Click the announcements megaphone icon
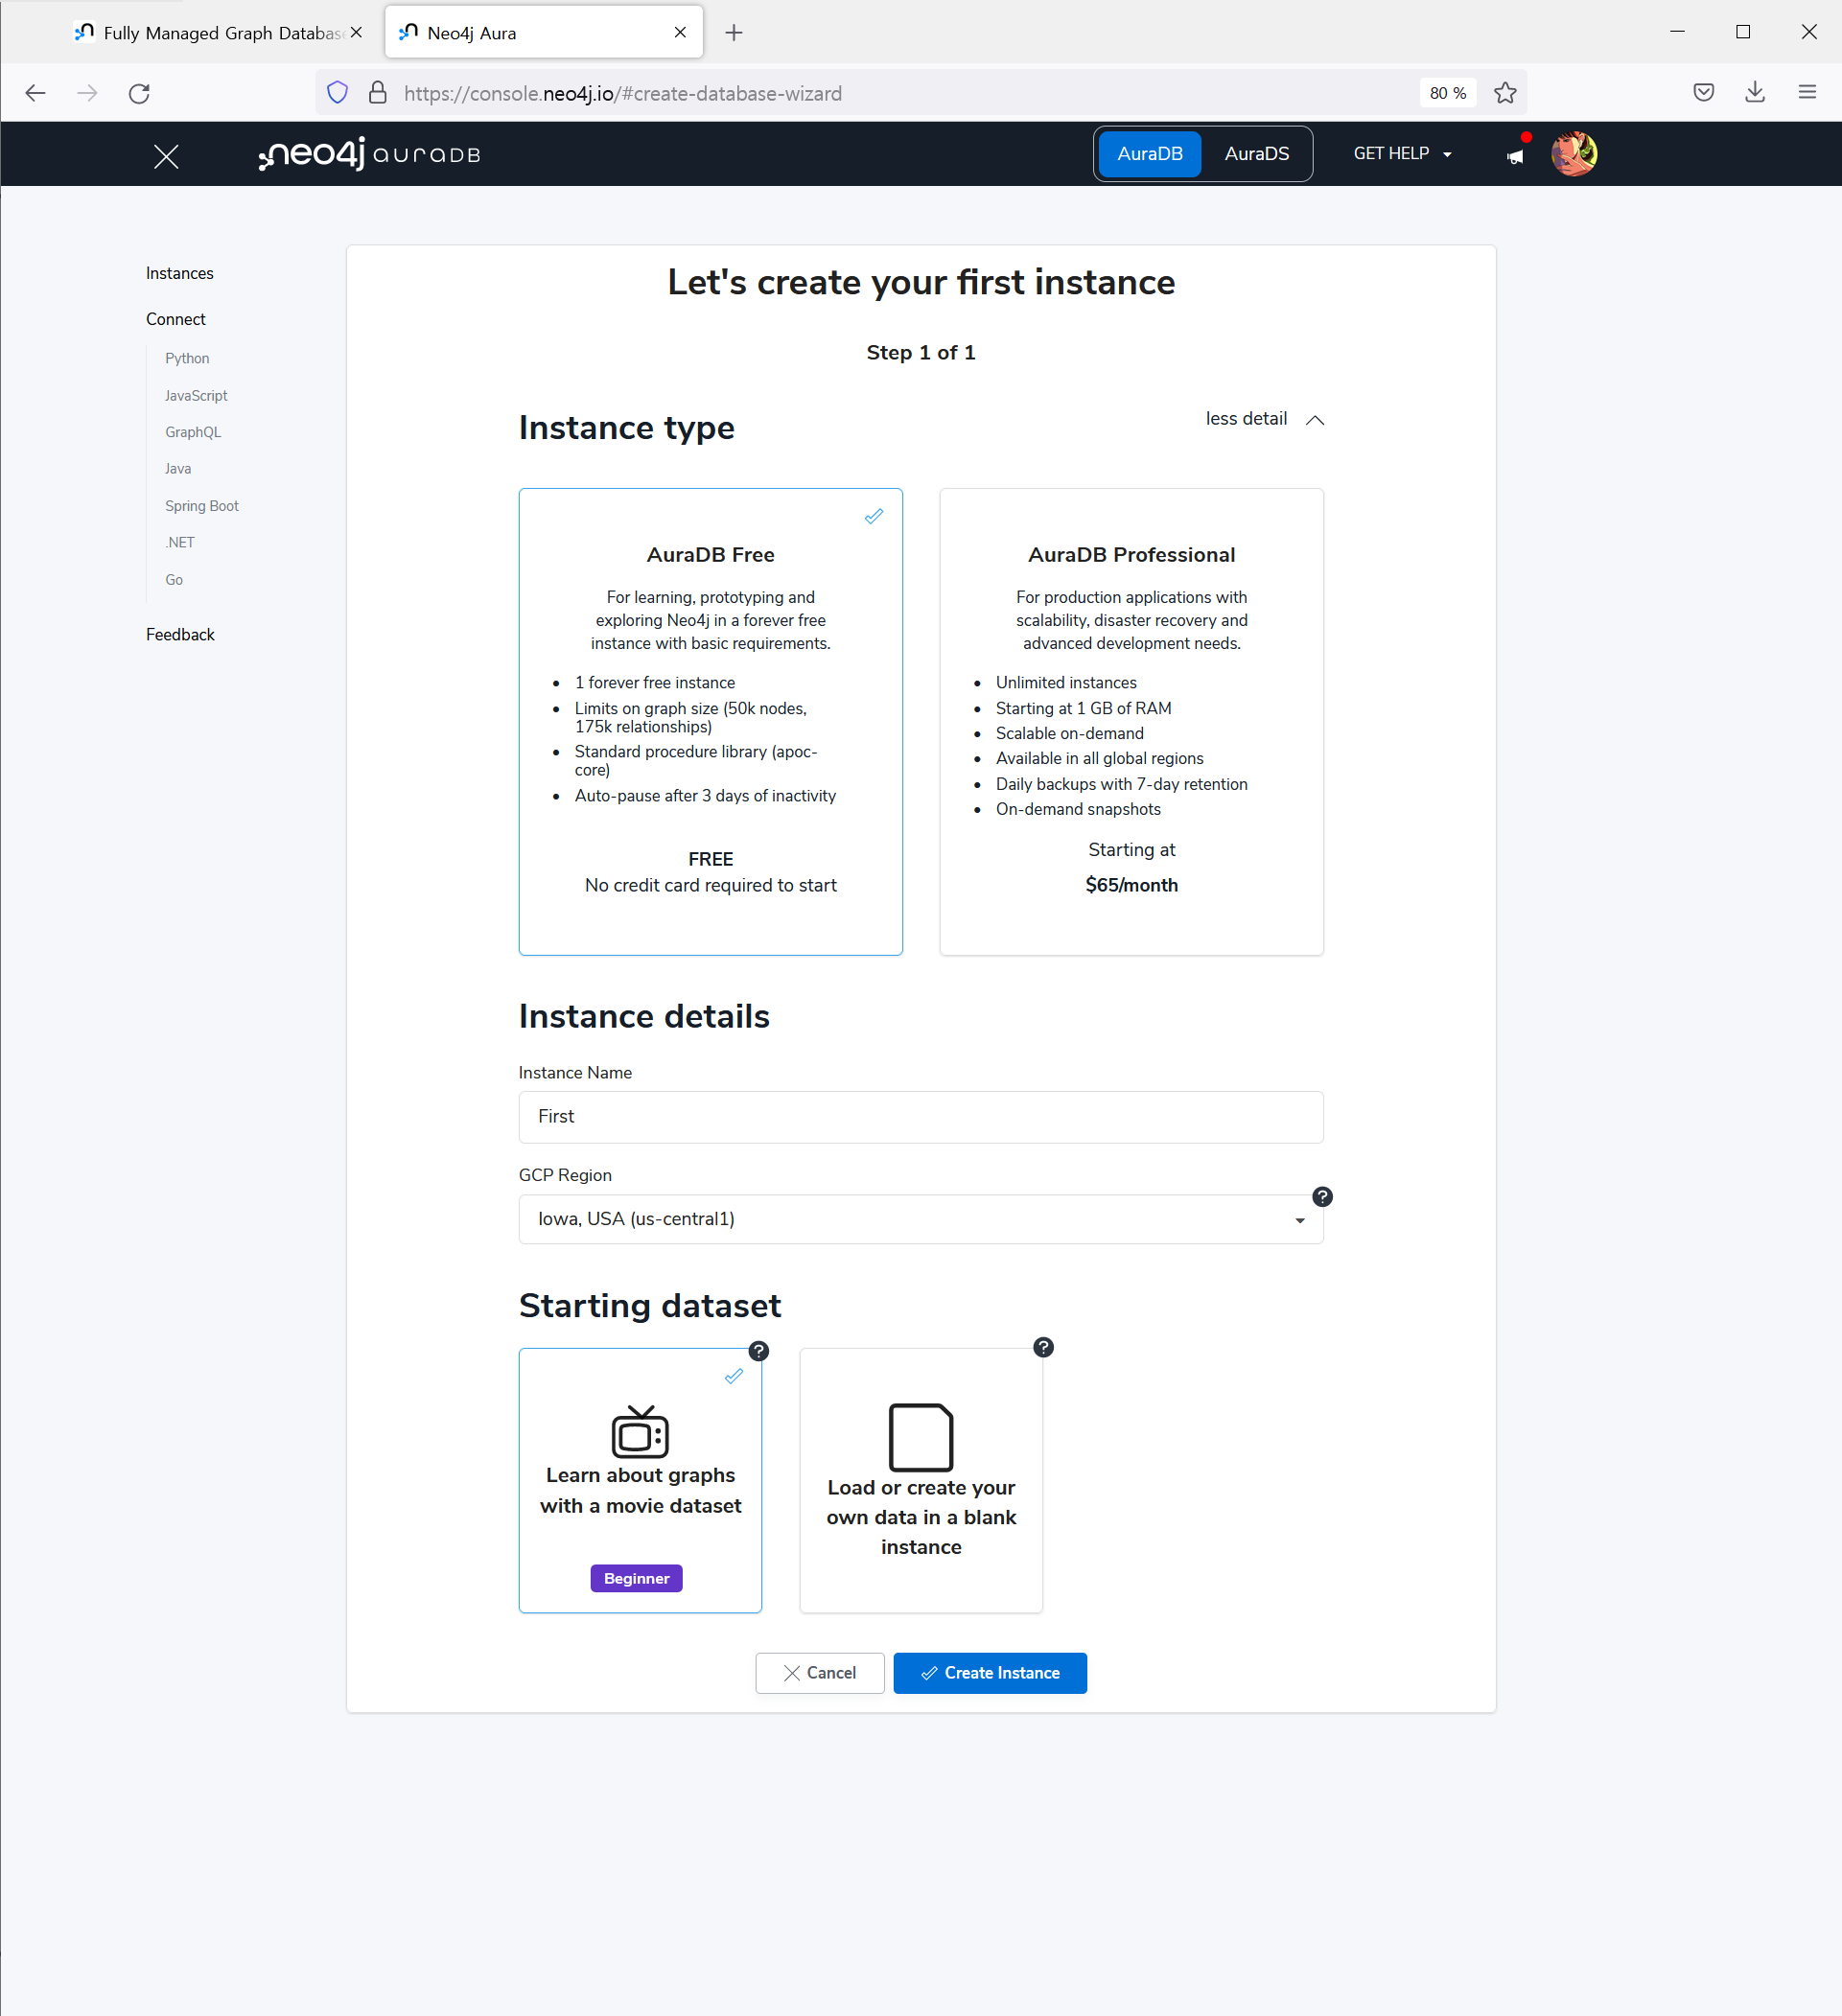Image resolution: width=1842 pixels, height=2016 pixels. pyautogui.click(x=1515, y=156)
